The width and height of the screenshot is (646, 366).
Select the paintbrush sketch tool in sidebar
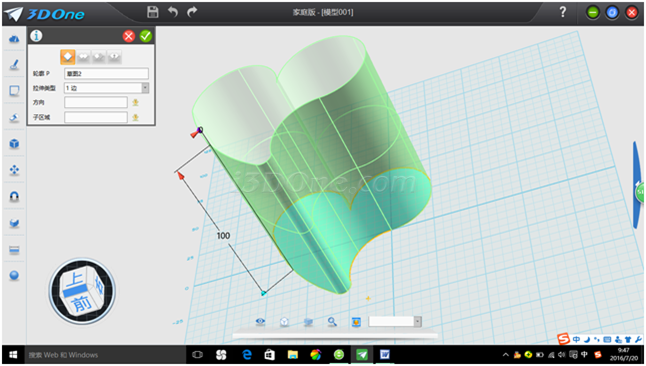(14, 64)
